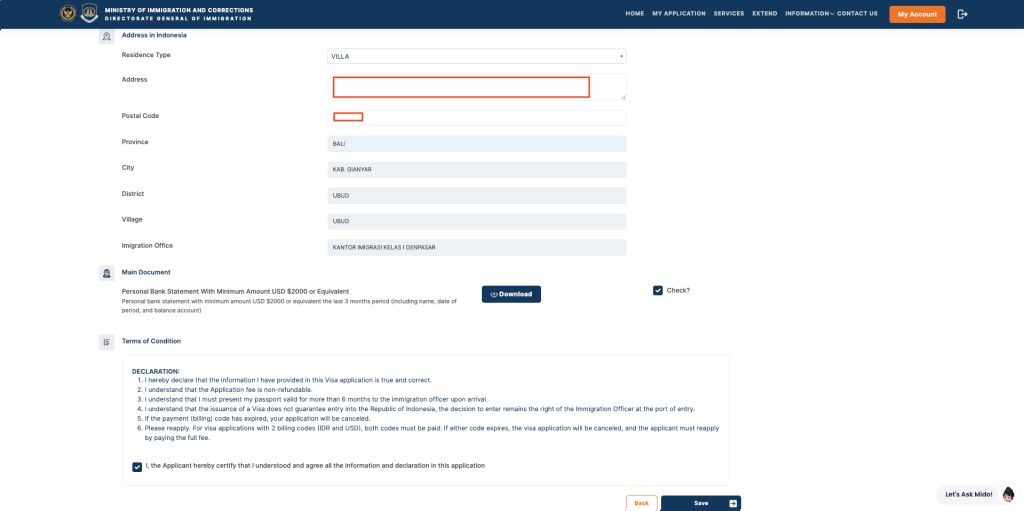The image size is (1024, 511).
Task: Click the arrow icon on the Save button
Action: (733, 504)
